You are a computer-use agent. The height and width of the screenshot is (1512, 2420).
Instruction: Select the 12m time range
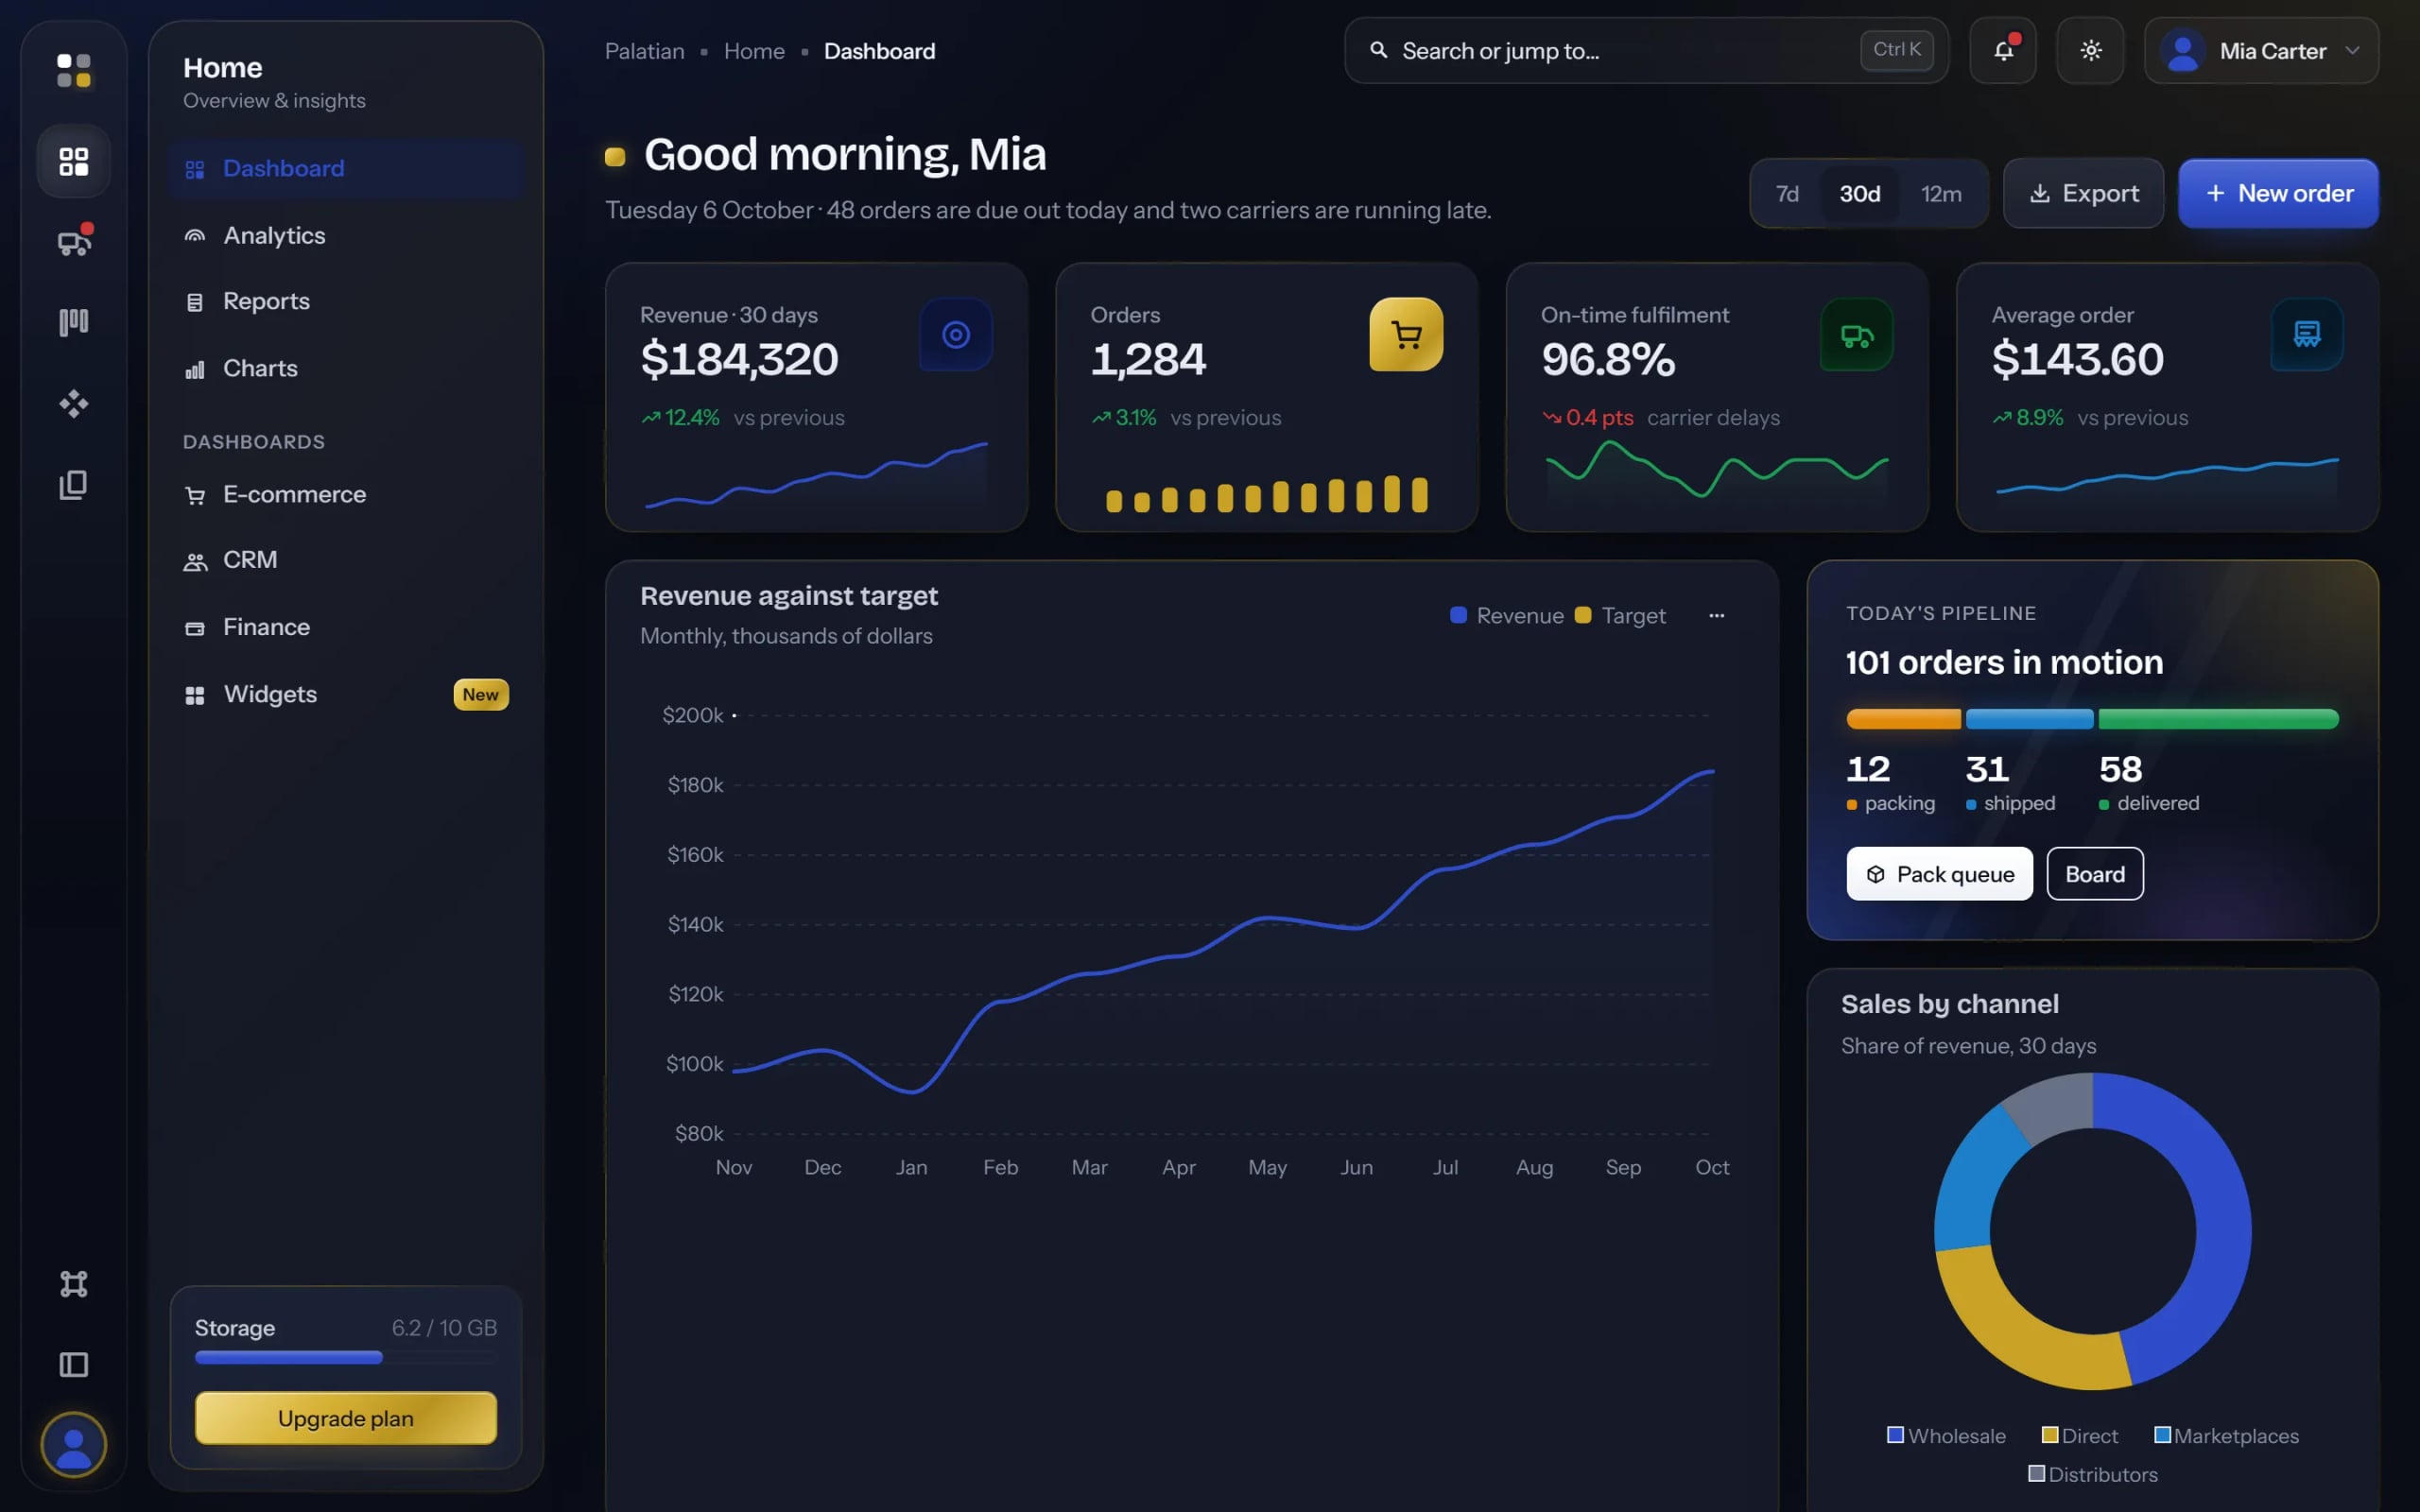(x=1941, y=193)
